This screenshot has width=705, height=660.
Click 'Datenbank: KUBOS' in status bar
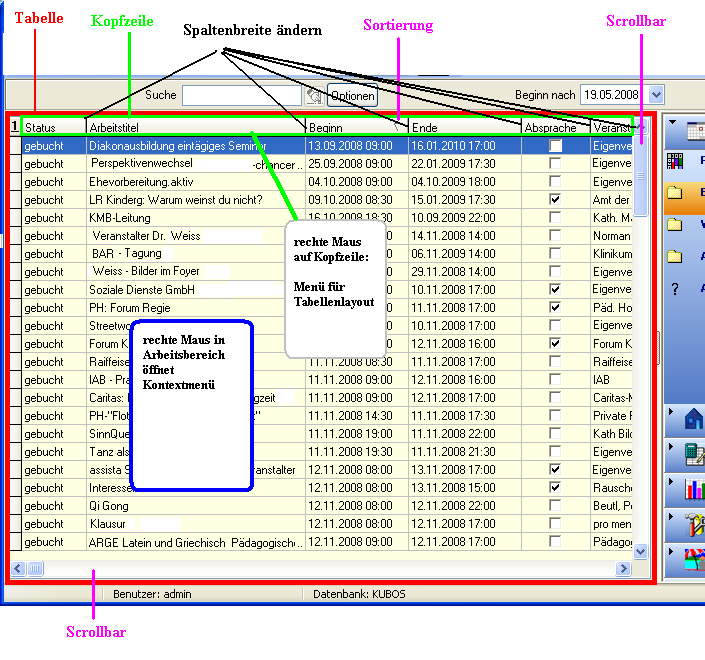pyautogui.click(x=359, y=594)
